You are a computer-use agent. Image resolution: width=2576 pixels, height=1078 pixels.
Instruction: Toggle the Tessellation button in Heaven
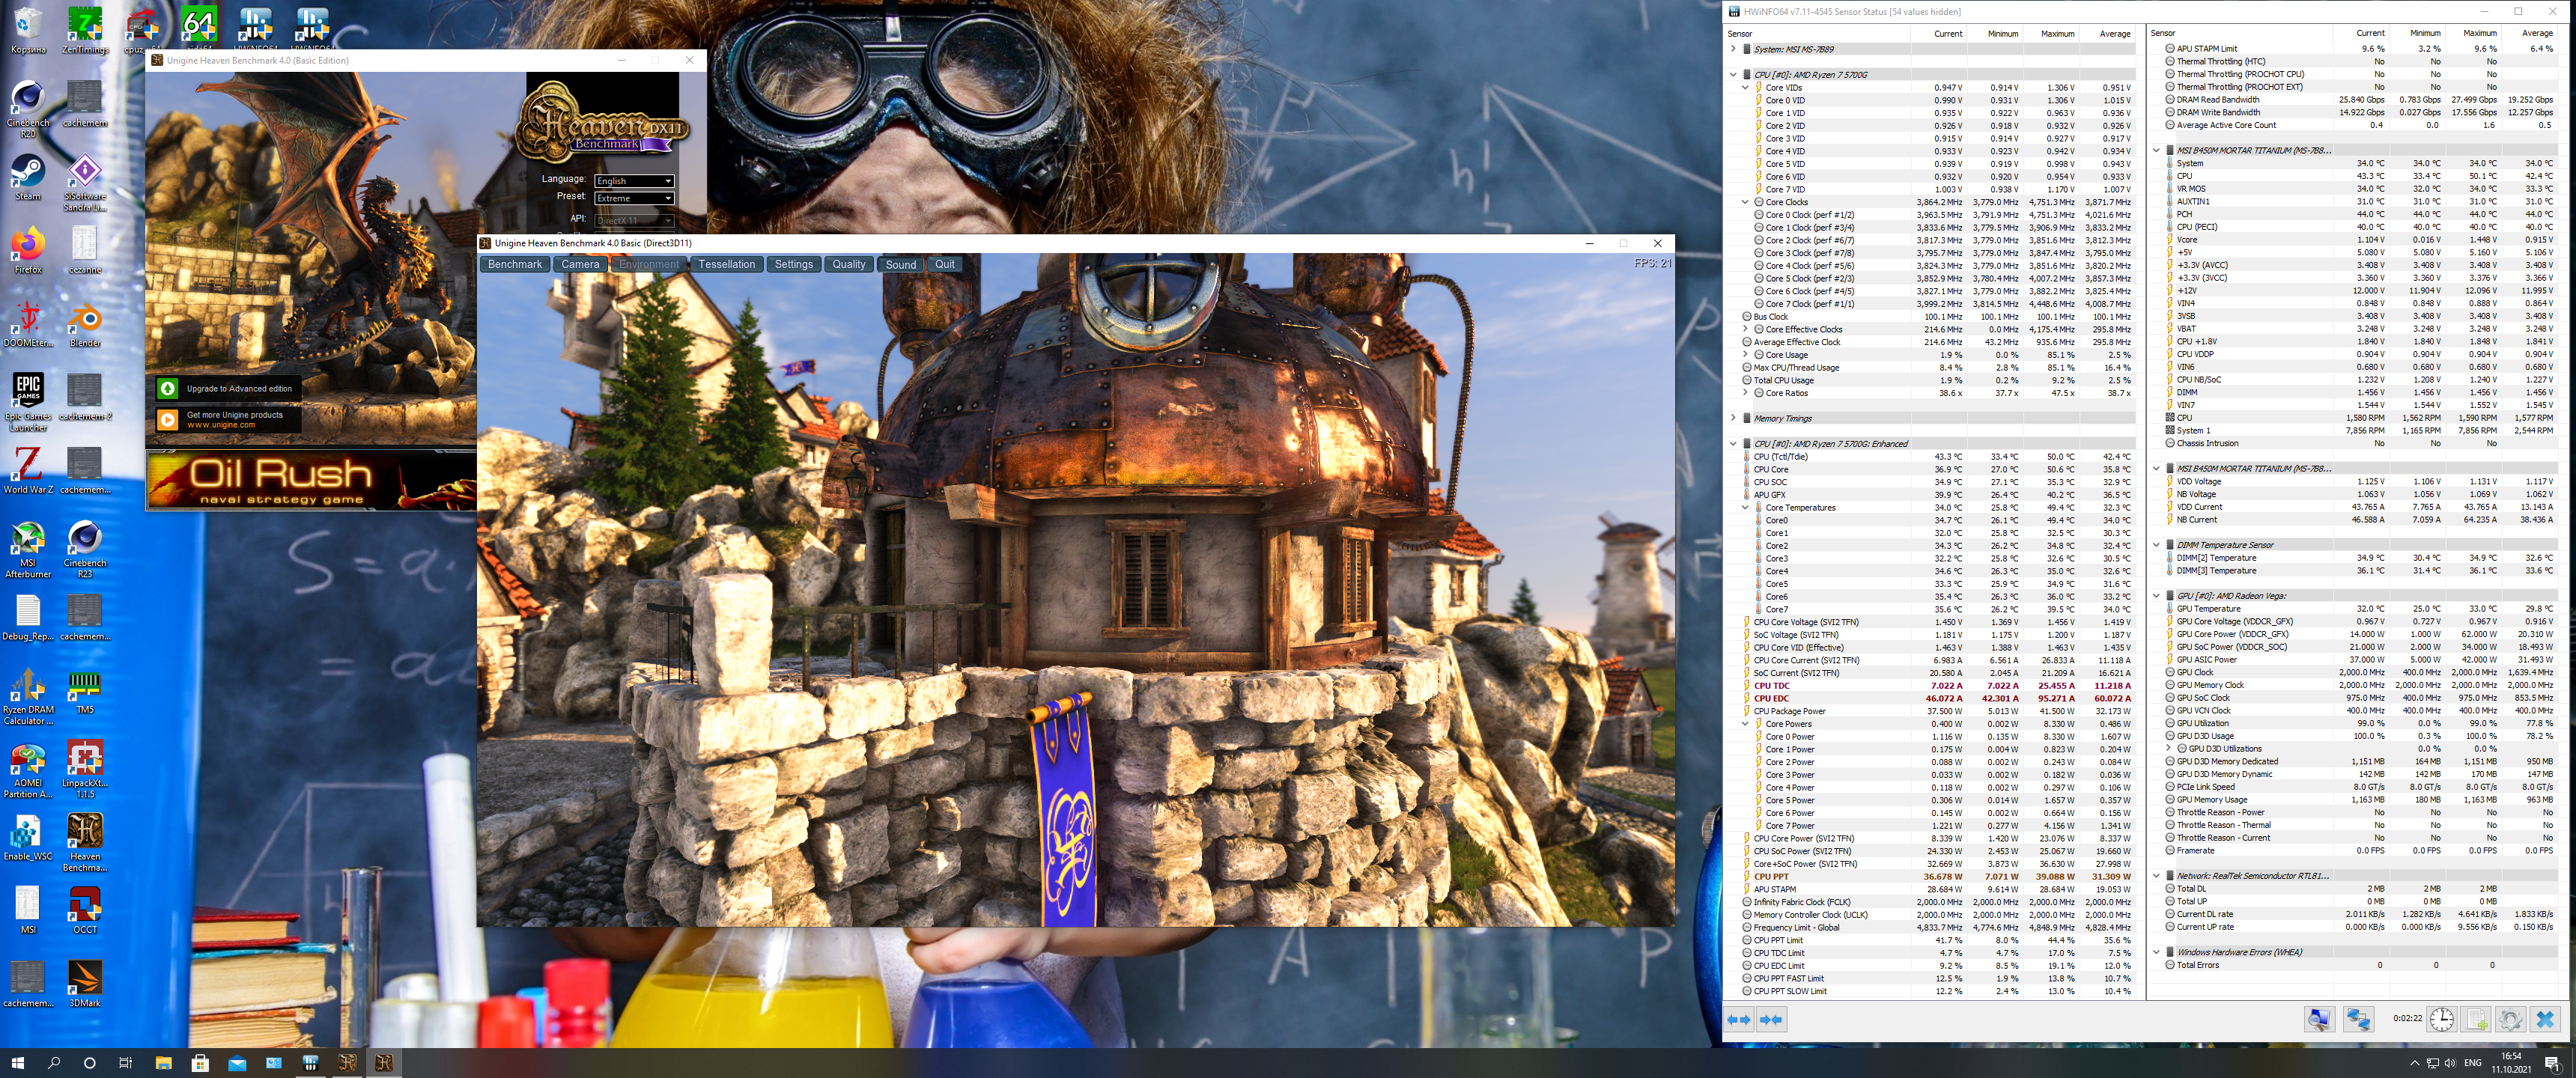(726, 264)
